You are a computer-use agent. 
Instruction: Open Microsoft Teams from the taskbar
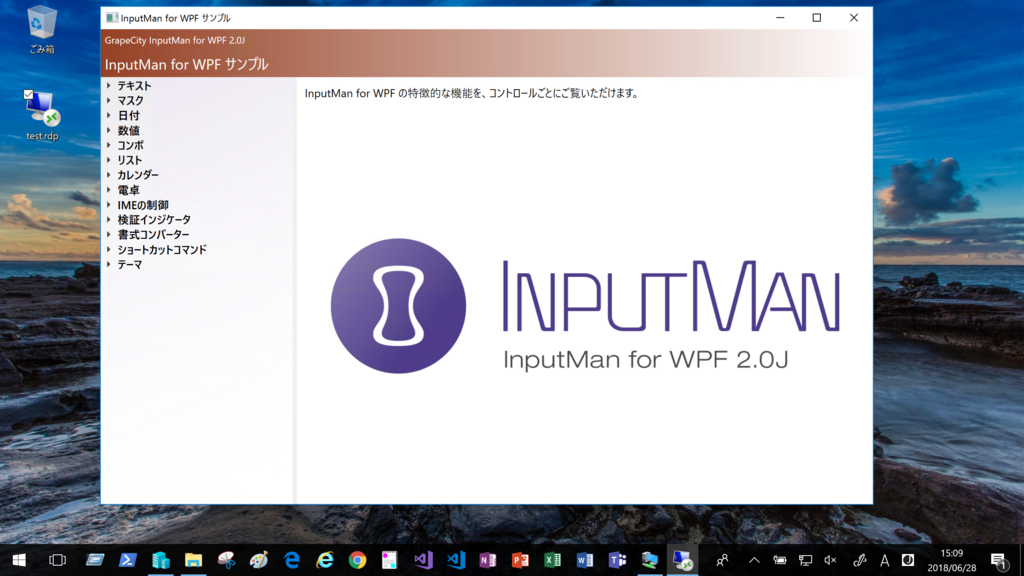[617, 560]
